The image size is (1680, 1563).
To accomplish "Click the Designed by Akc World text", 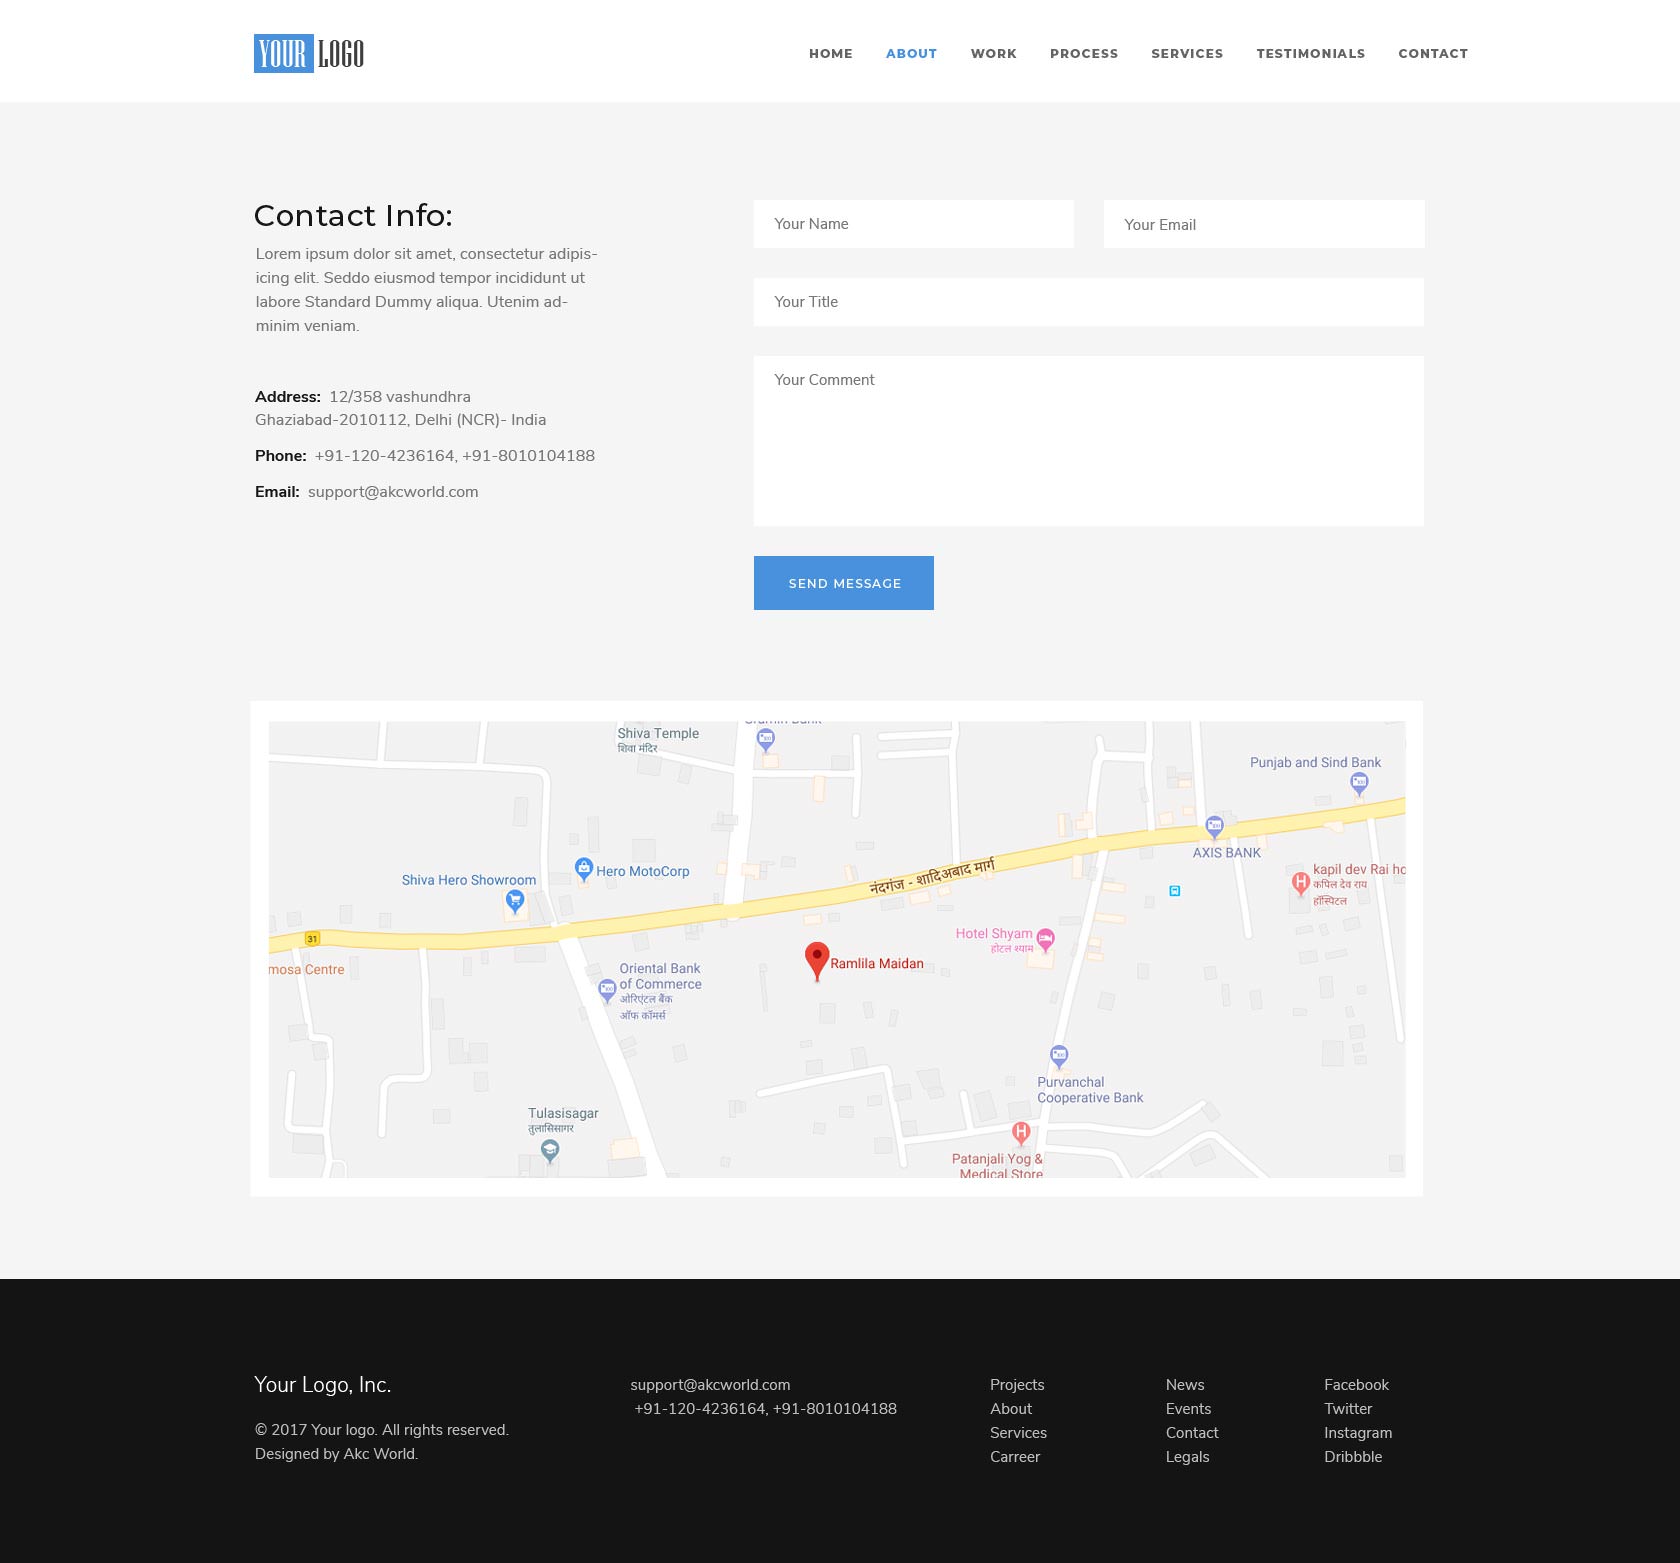I will click(336, 1454).
